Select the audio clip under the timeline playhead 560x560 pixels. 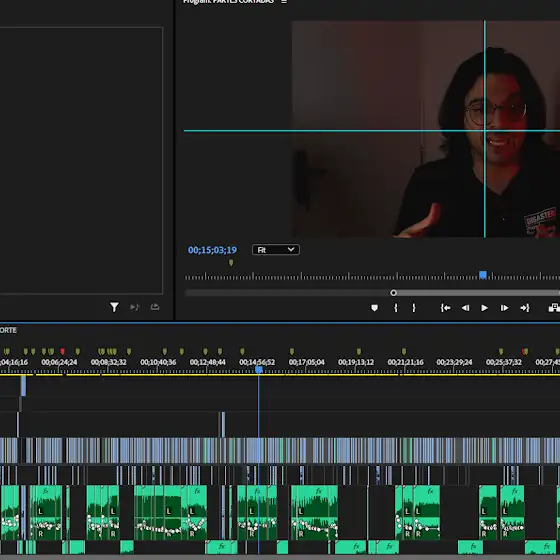[x=257, y=512]
